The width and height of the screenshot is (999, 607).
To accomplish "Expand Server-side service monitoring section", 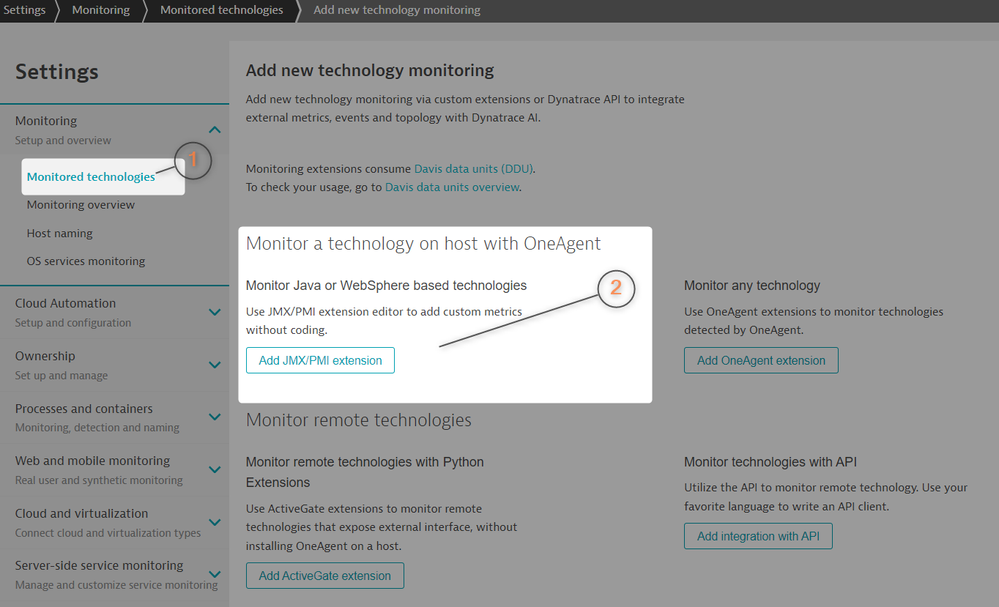I will [214, 574].
